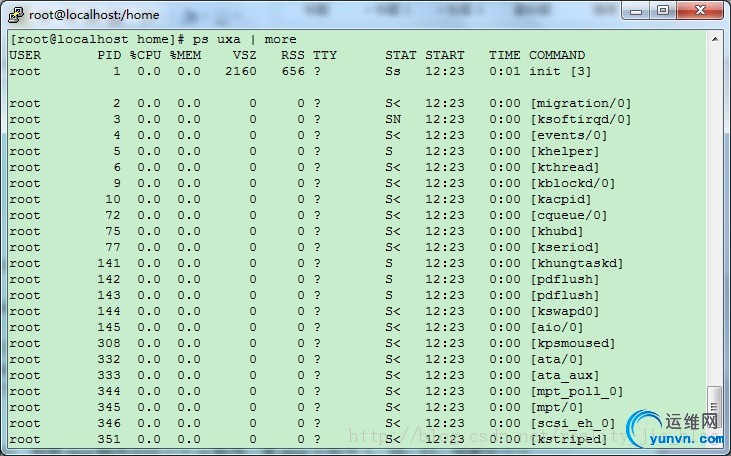Click the COMMAND column header
This screenshot has height=456, width=731.
557,55
